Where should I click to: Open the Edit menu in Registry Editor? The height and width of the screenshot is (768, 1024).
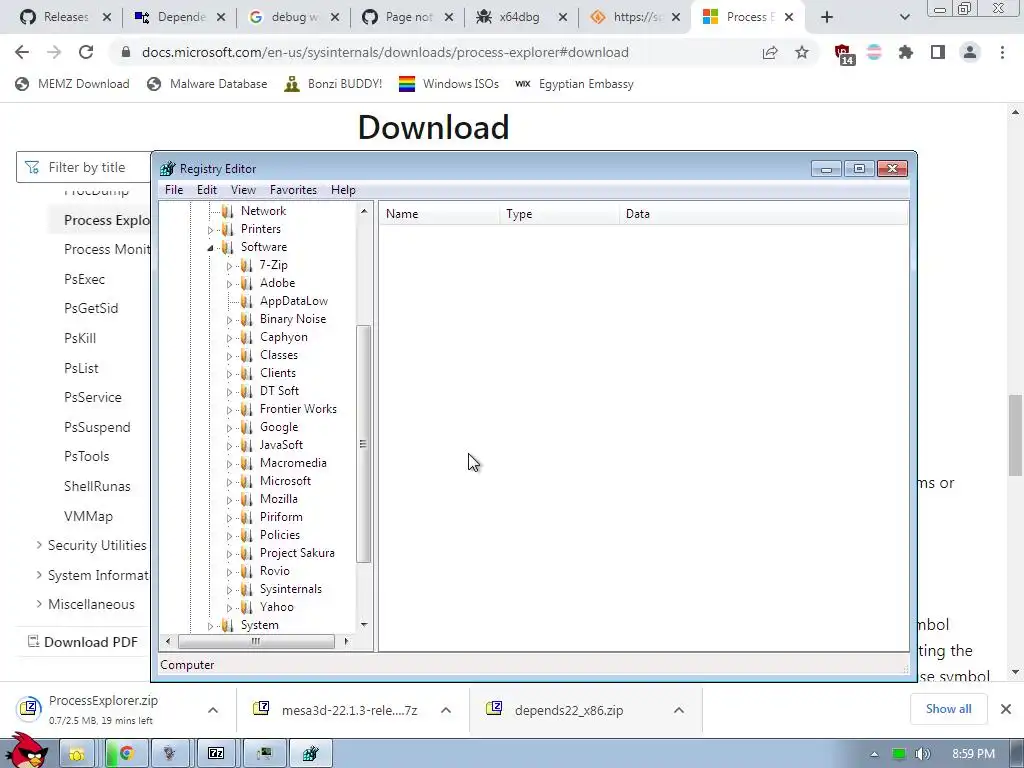pyautogui.click(x=206, y=190)
